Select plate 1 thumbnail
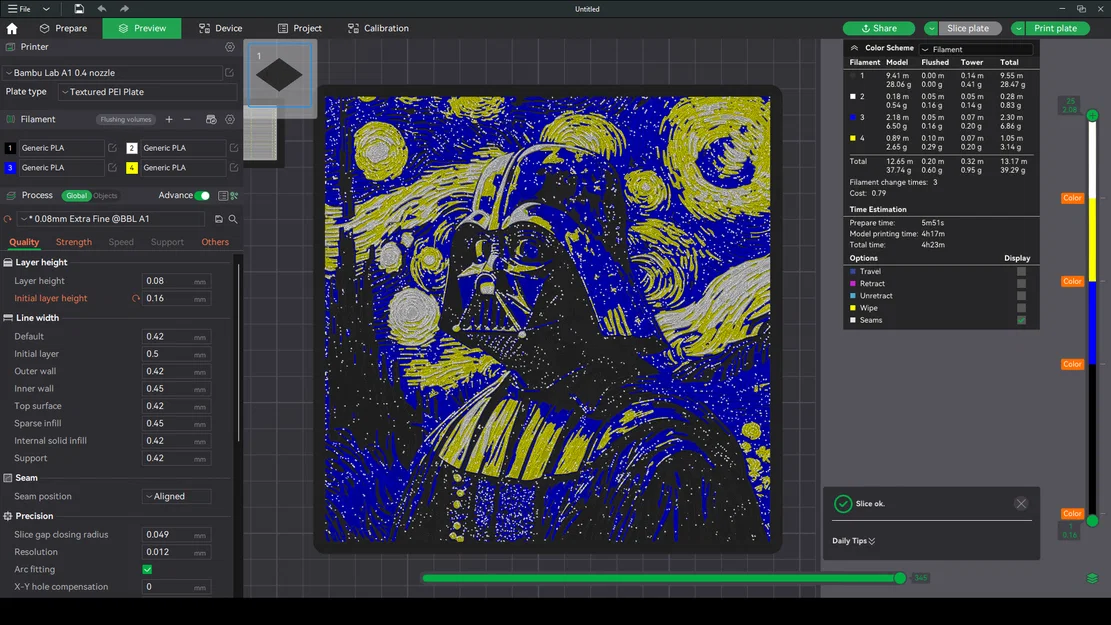Viewport: 1111px width, 625px height. pos(279,75)
